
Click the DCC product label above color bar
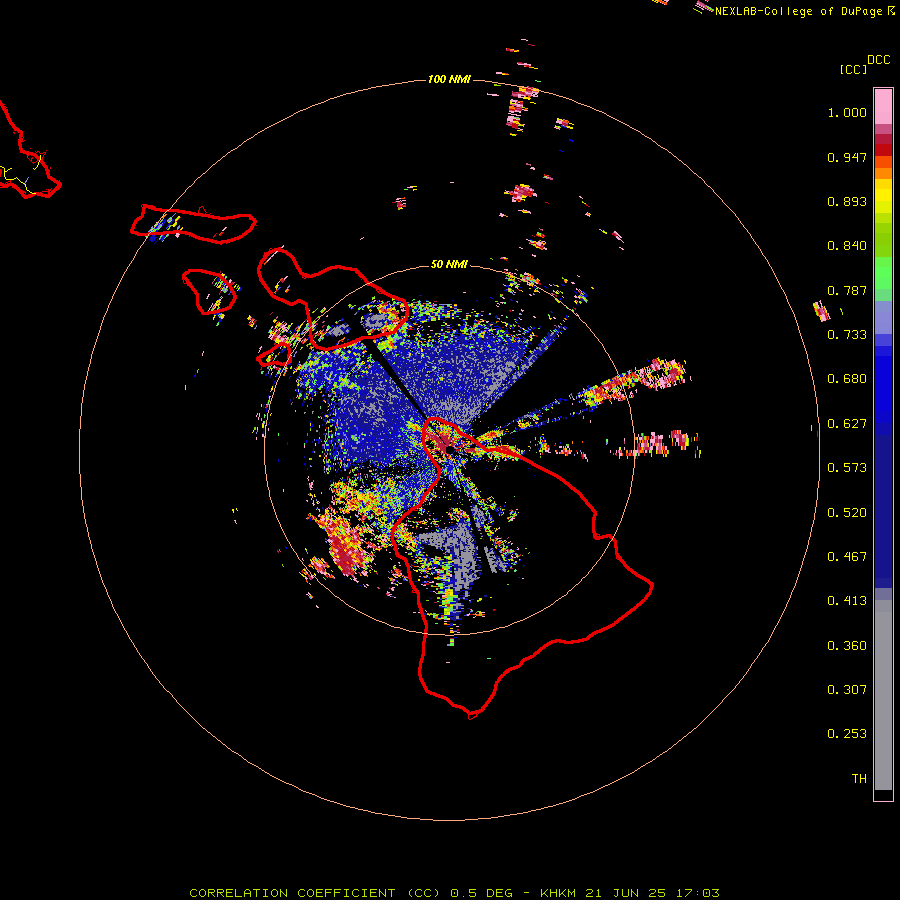[x=878, y=60]
